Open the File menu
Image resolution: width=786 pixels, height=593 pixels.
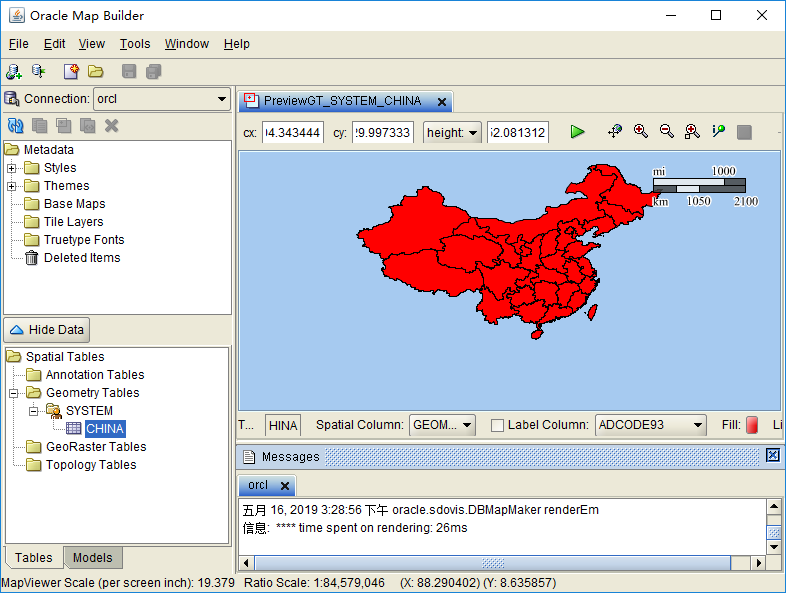(19, 44)
